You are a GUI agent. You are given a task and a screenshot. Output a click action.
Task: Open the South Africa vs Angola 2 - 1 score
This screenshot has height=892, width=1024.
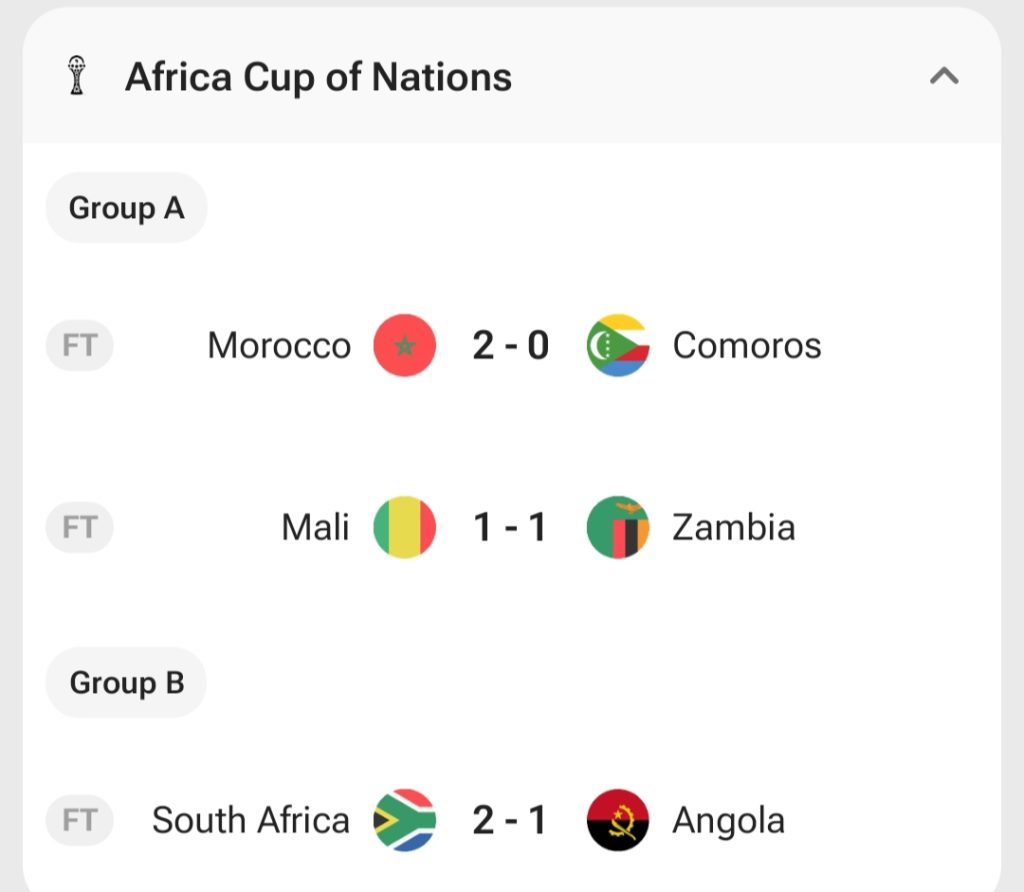point(510,821)
